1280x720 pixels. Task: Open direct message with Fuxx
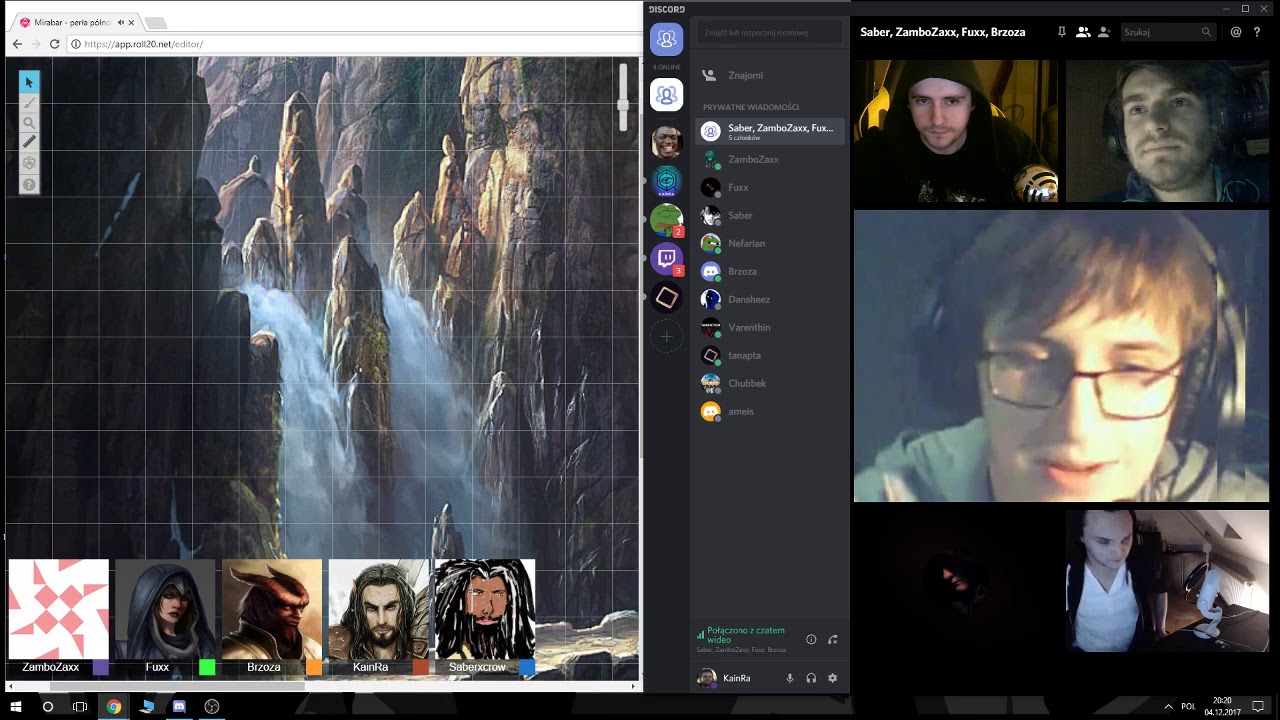[x=770, y=187]
